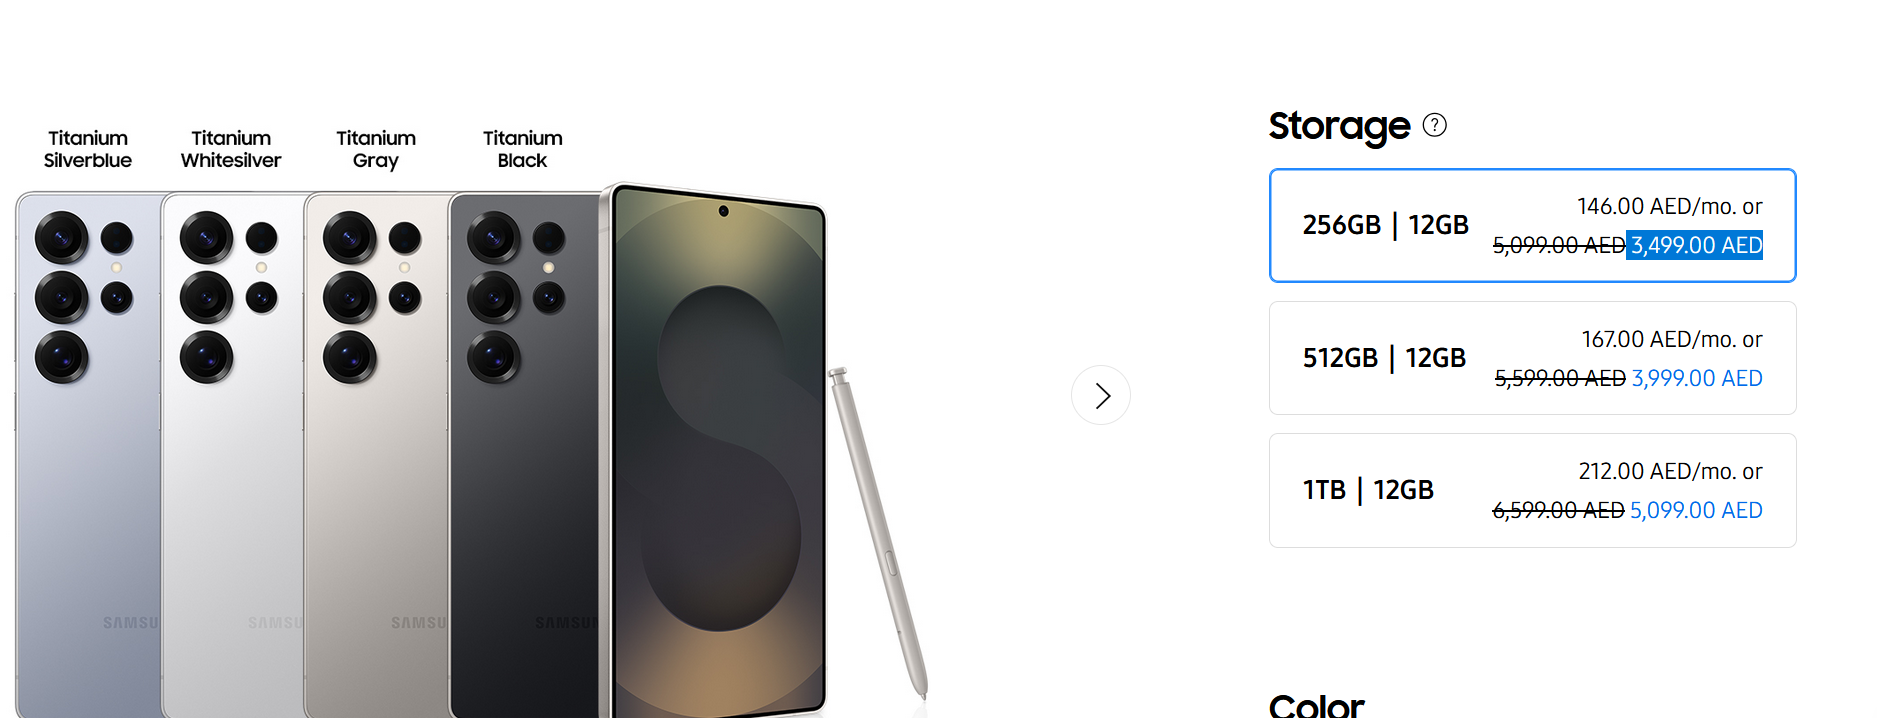The width and height of the screenshot is (1877, 718).
Task: Click the 167.00 AED/mo. installment text
Action: click(1671, 339)
